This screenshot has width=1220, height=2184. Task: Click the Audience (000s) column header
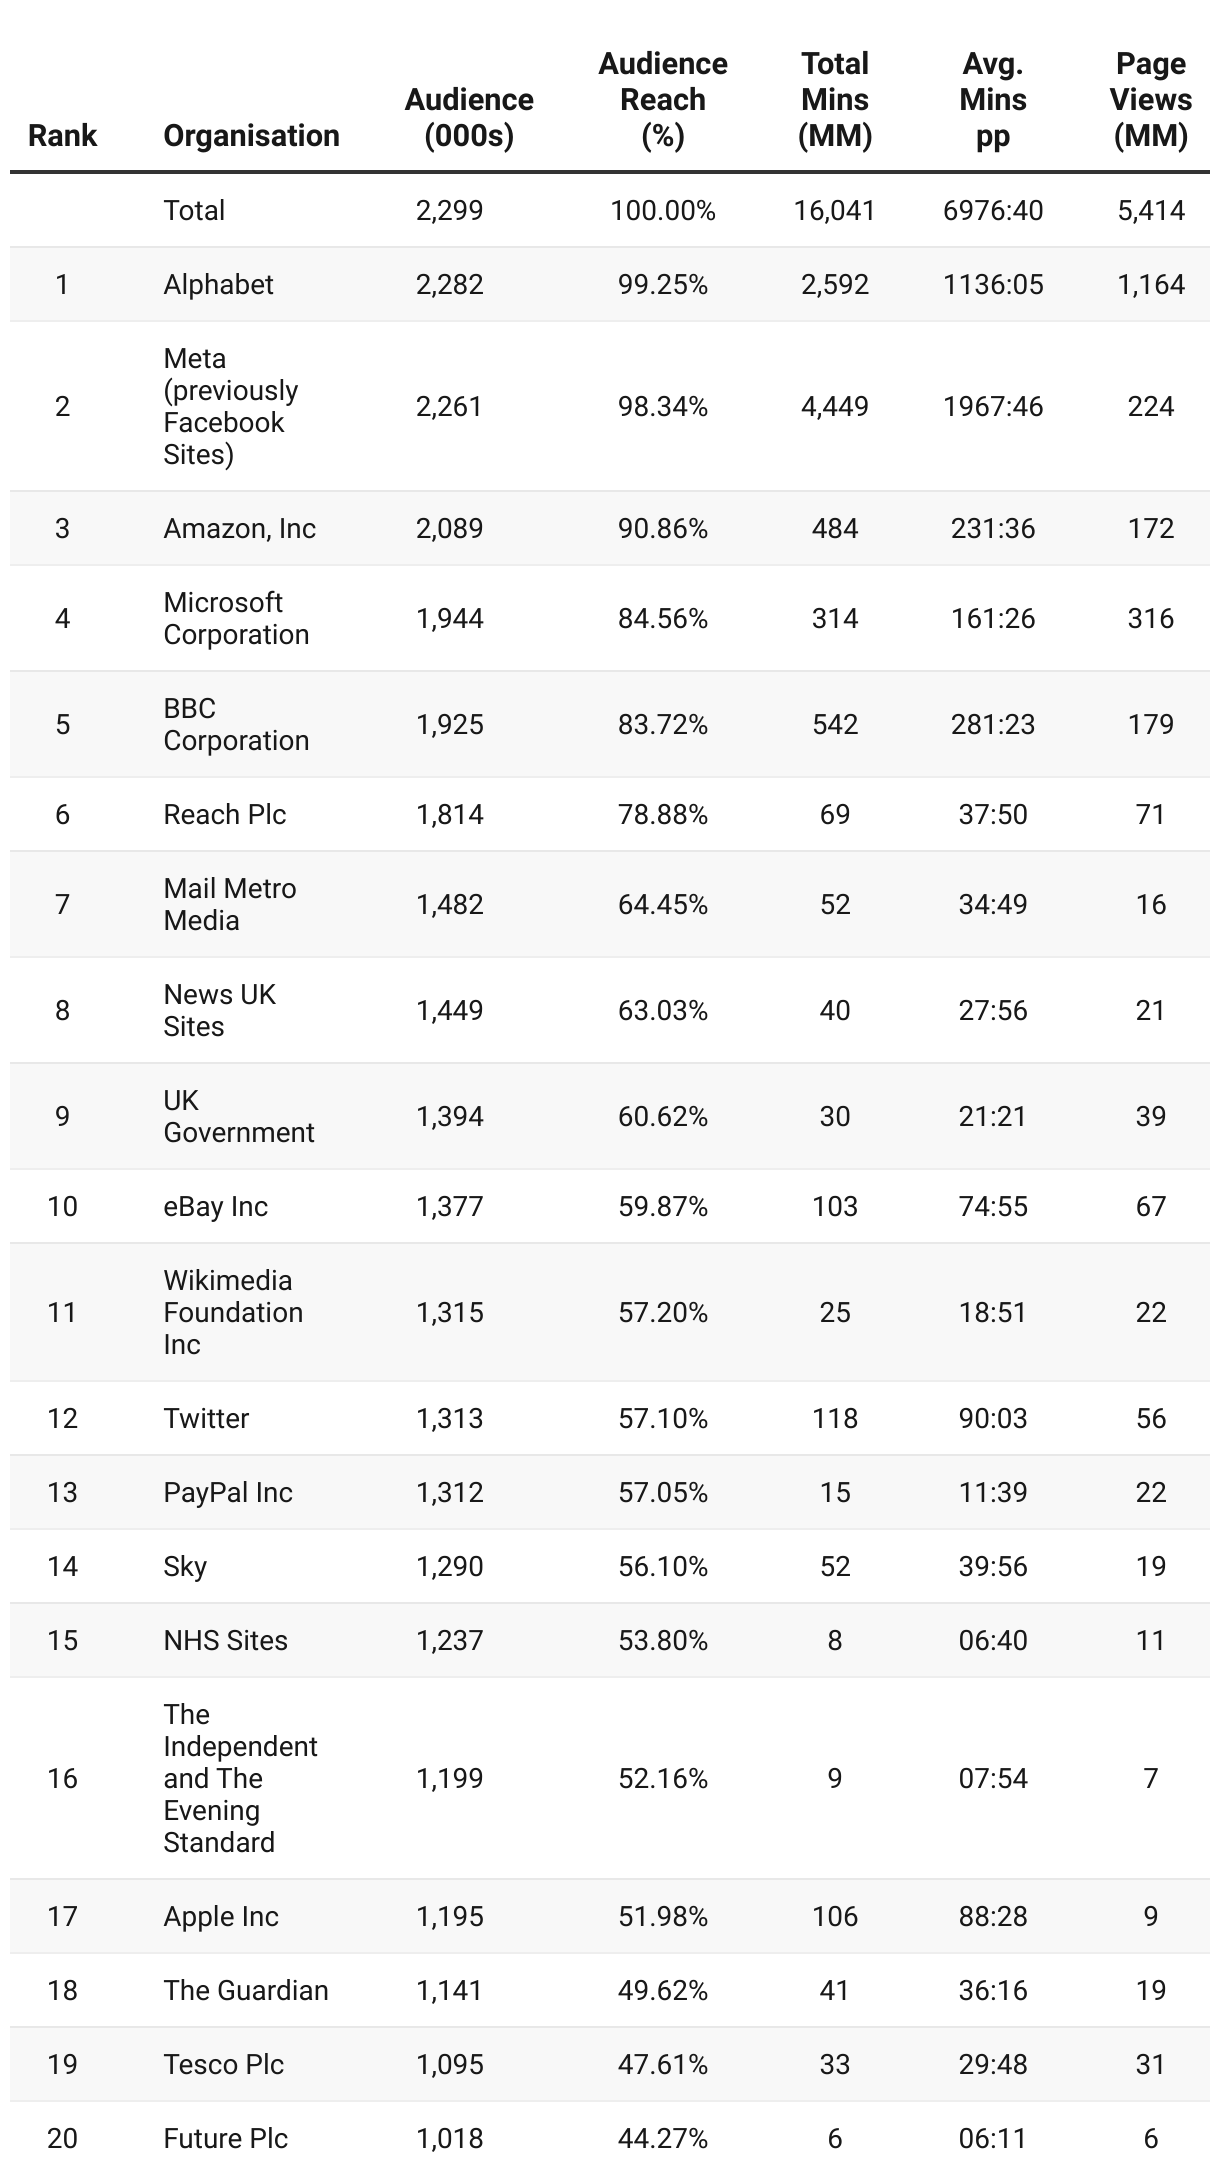point(468,117)
